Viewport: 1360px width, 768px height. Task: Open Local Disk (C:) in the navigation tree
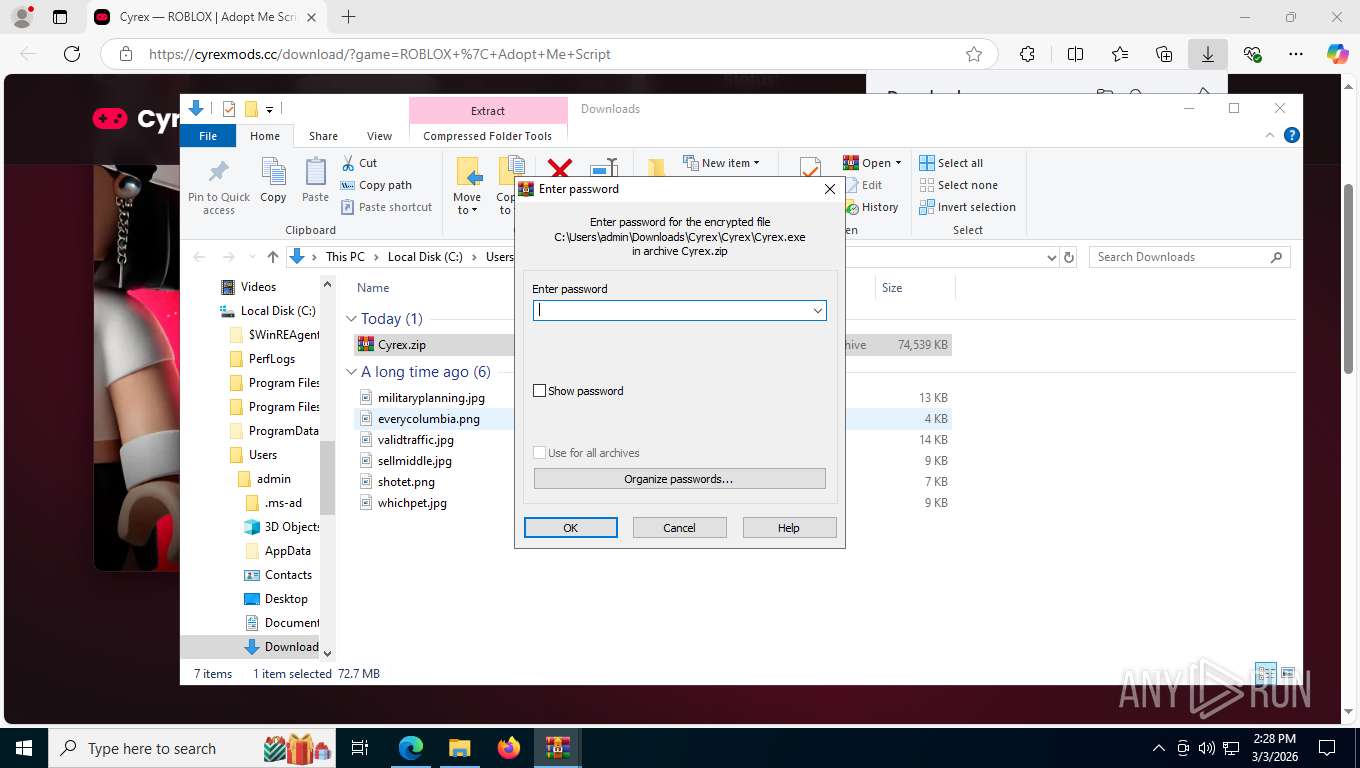pos(278,311)
